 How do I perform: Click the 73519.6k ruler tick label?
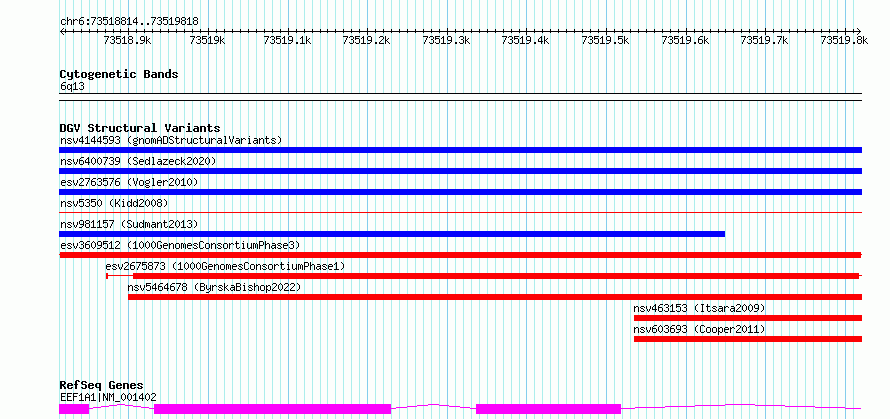tap(686, 40)
